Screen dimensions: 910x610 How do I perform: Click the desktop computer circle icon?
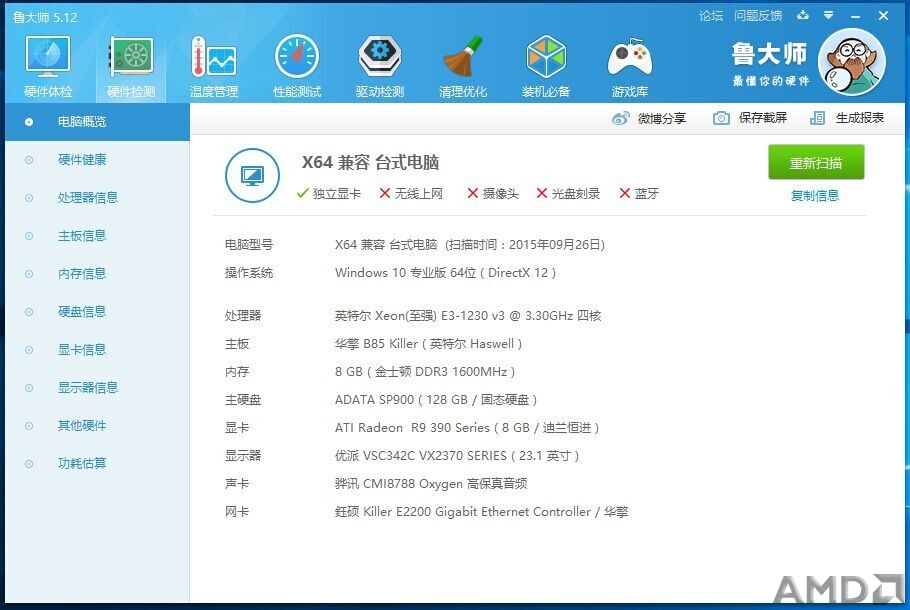point(252,175)
